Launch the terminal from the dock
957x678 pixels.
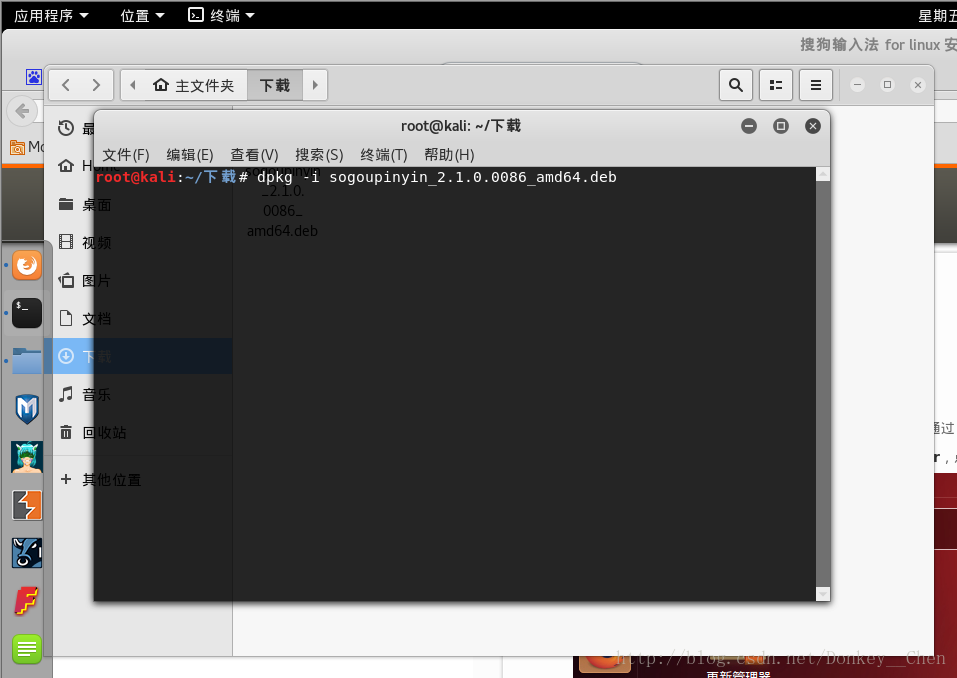27,313
